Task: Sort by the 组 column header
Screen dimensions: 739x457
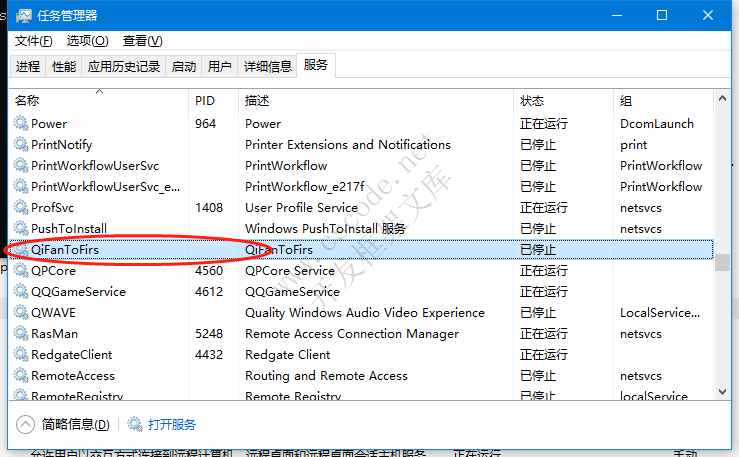Action: pos(663,100)
